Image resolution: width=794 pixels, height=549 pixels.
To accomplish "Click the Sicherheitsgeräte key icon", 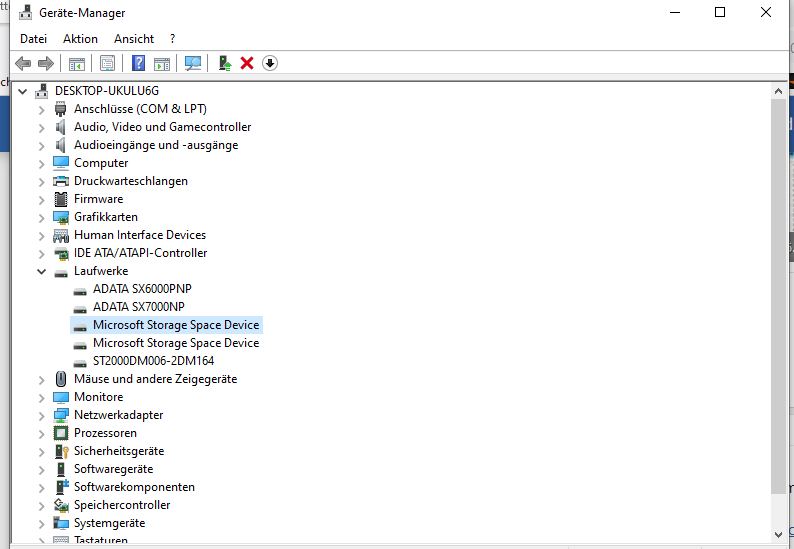I will point(61,451).
